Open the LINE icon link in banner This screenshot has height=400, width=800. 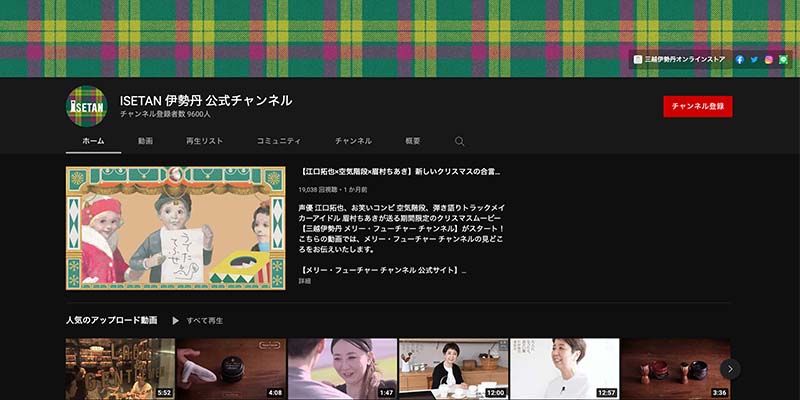click(783, 60)
